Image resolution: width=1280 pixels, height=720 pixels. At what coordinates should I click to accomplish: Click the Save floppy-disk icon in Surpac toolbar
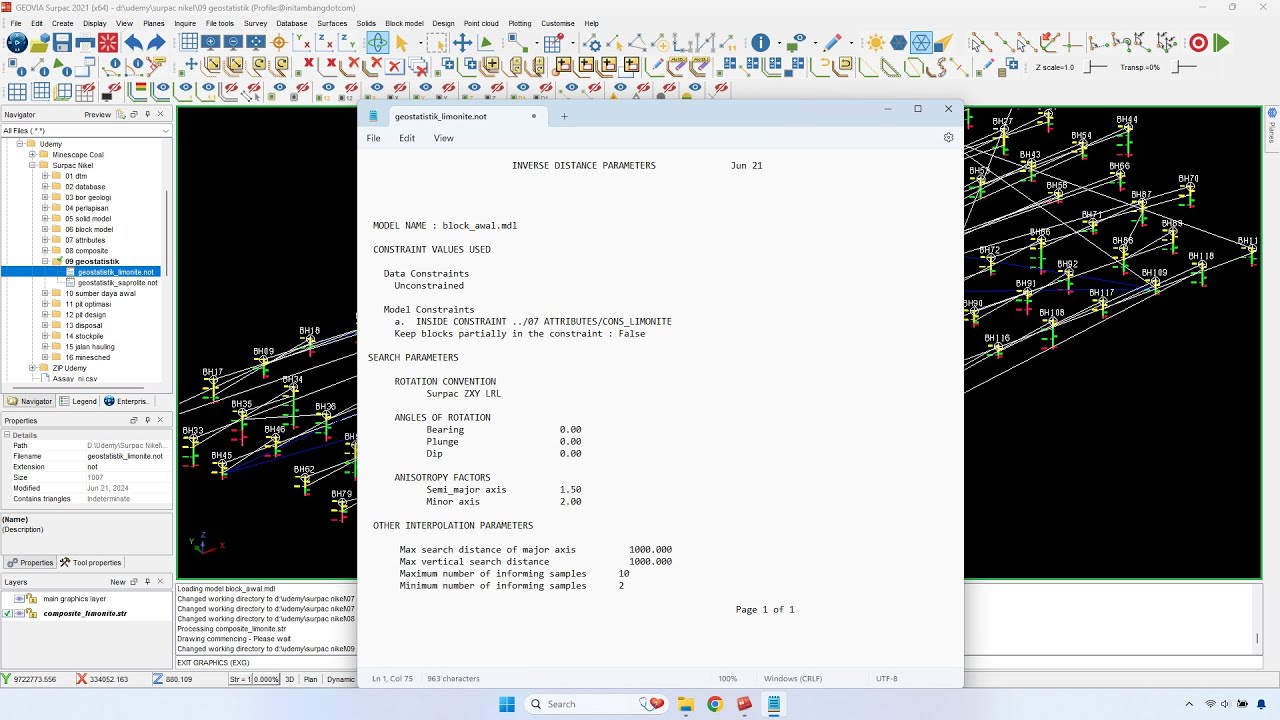point(62,43)
